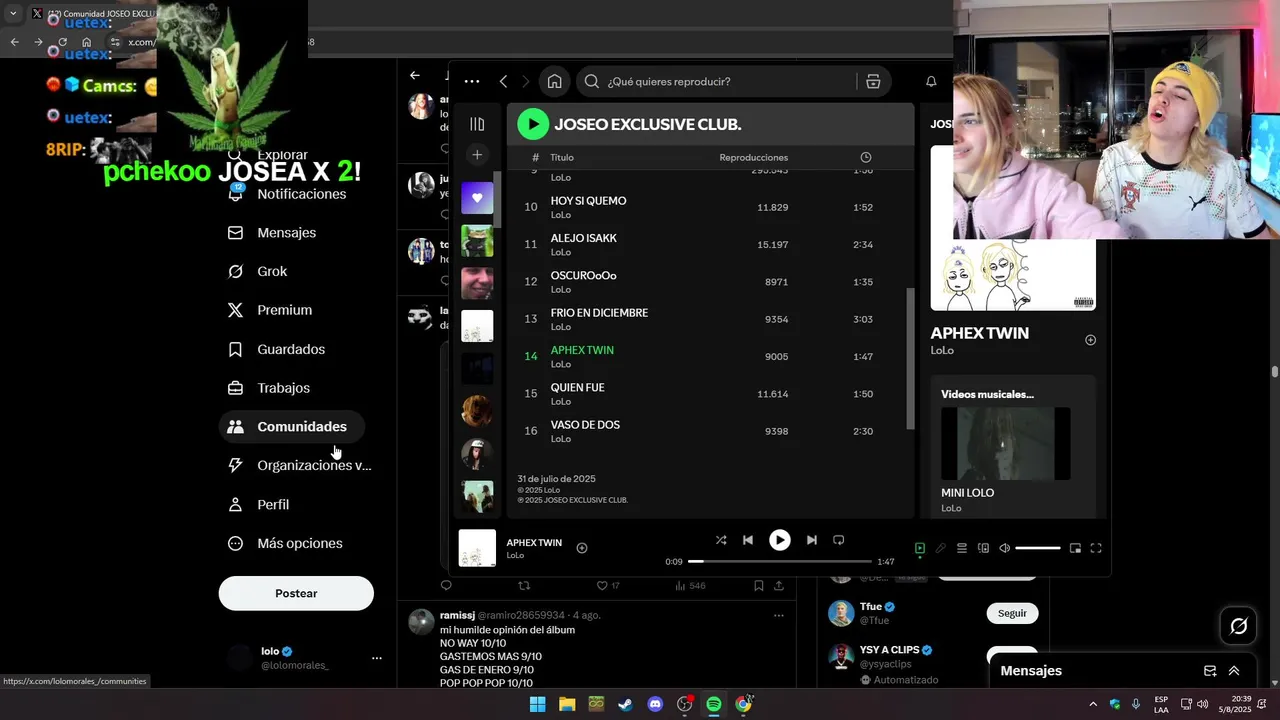Click the song progress bar
This screenshot has height=720, width=1280.
pos(779,561)
